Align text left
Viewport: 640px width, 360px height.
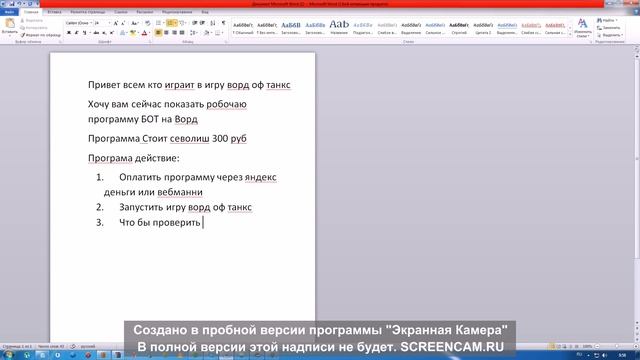(x=158, y=33)
